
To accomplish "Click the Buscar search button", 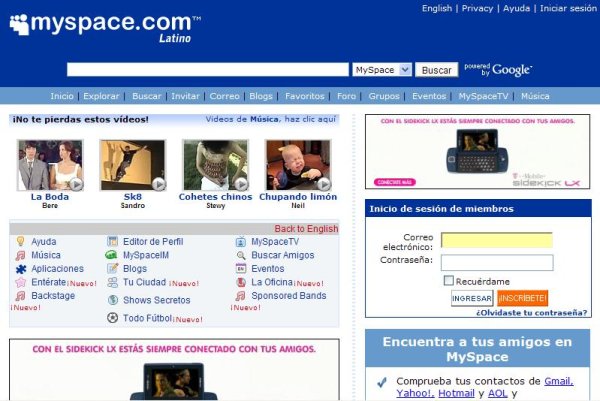I will 437,70.
